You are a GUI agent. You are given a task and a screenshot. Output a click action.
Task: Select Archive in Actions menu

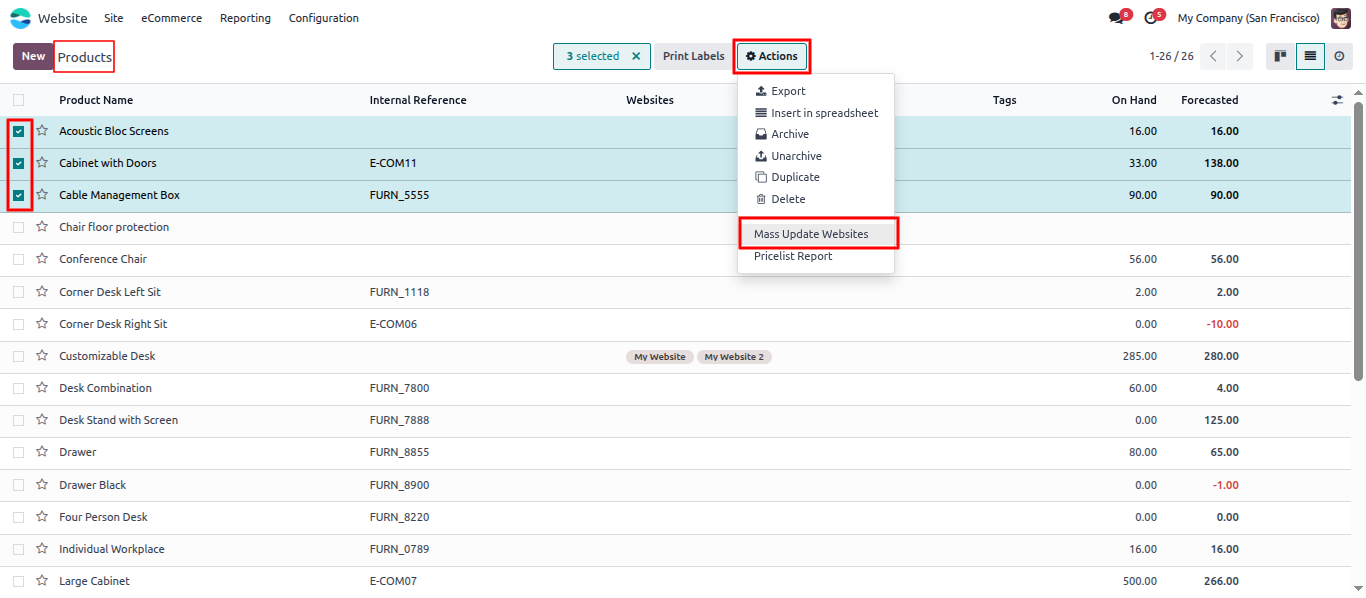[816, 134]
